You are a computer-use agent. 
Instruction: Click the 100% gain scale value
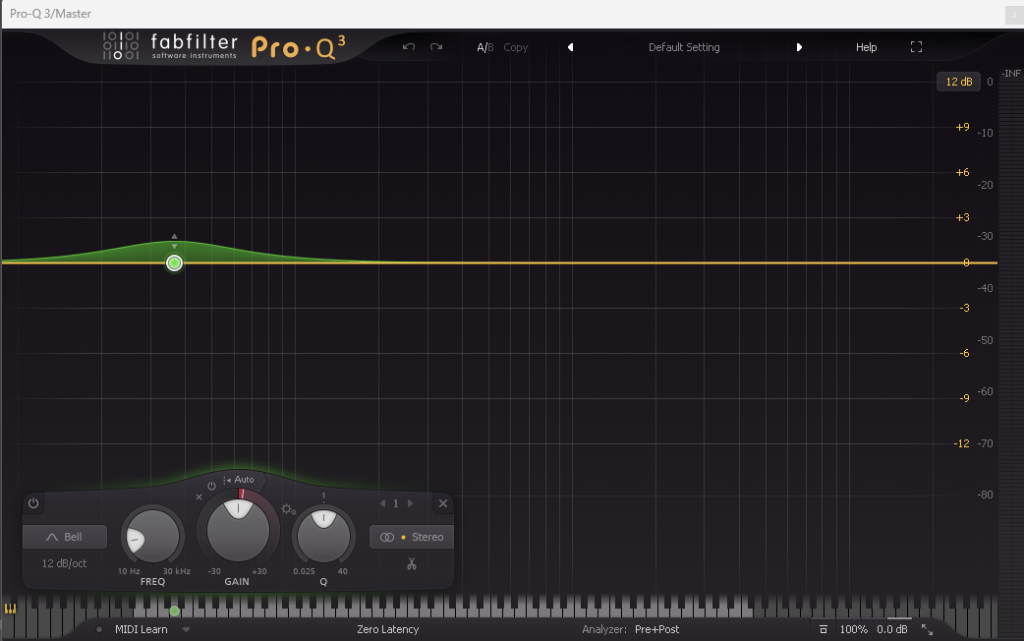point(854,629)
